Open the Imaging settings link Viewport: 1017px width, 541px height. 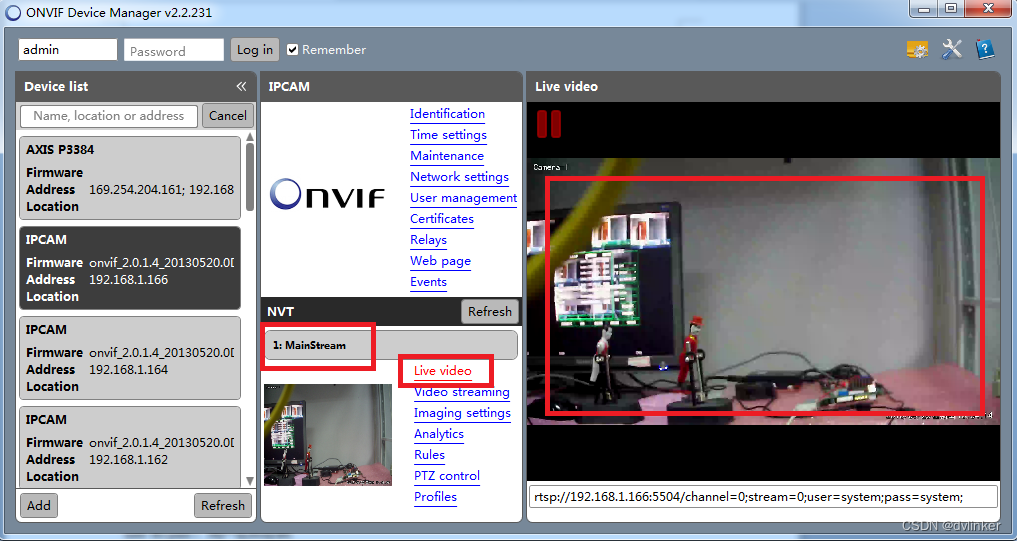(462, 413)
